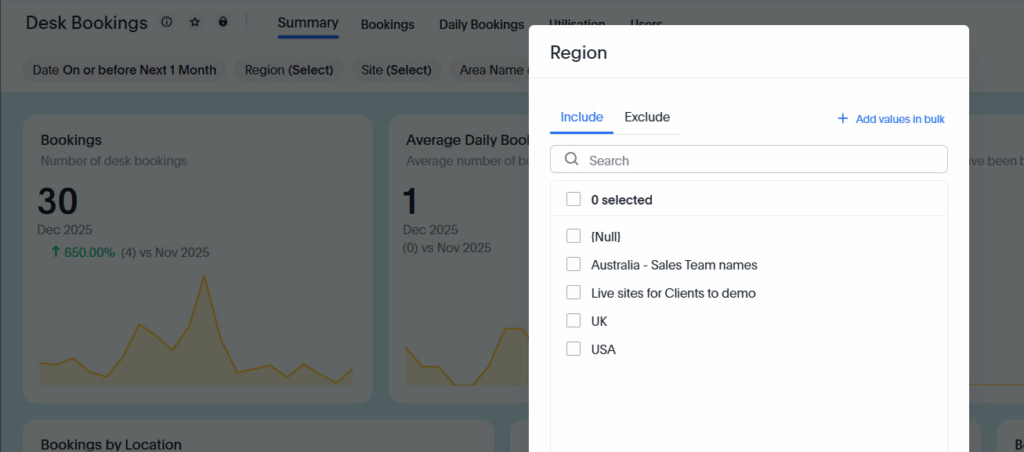
Task: Expand the Site (Select) filter
Action: point(396,70)
